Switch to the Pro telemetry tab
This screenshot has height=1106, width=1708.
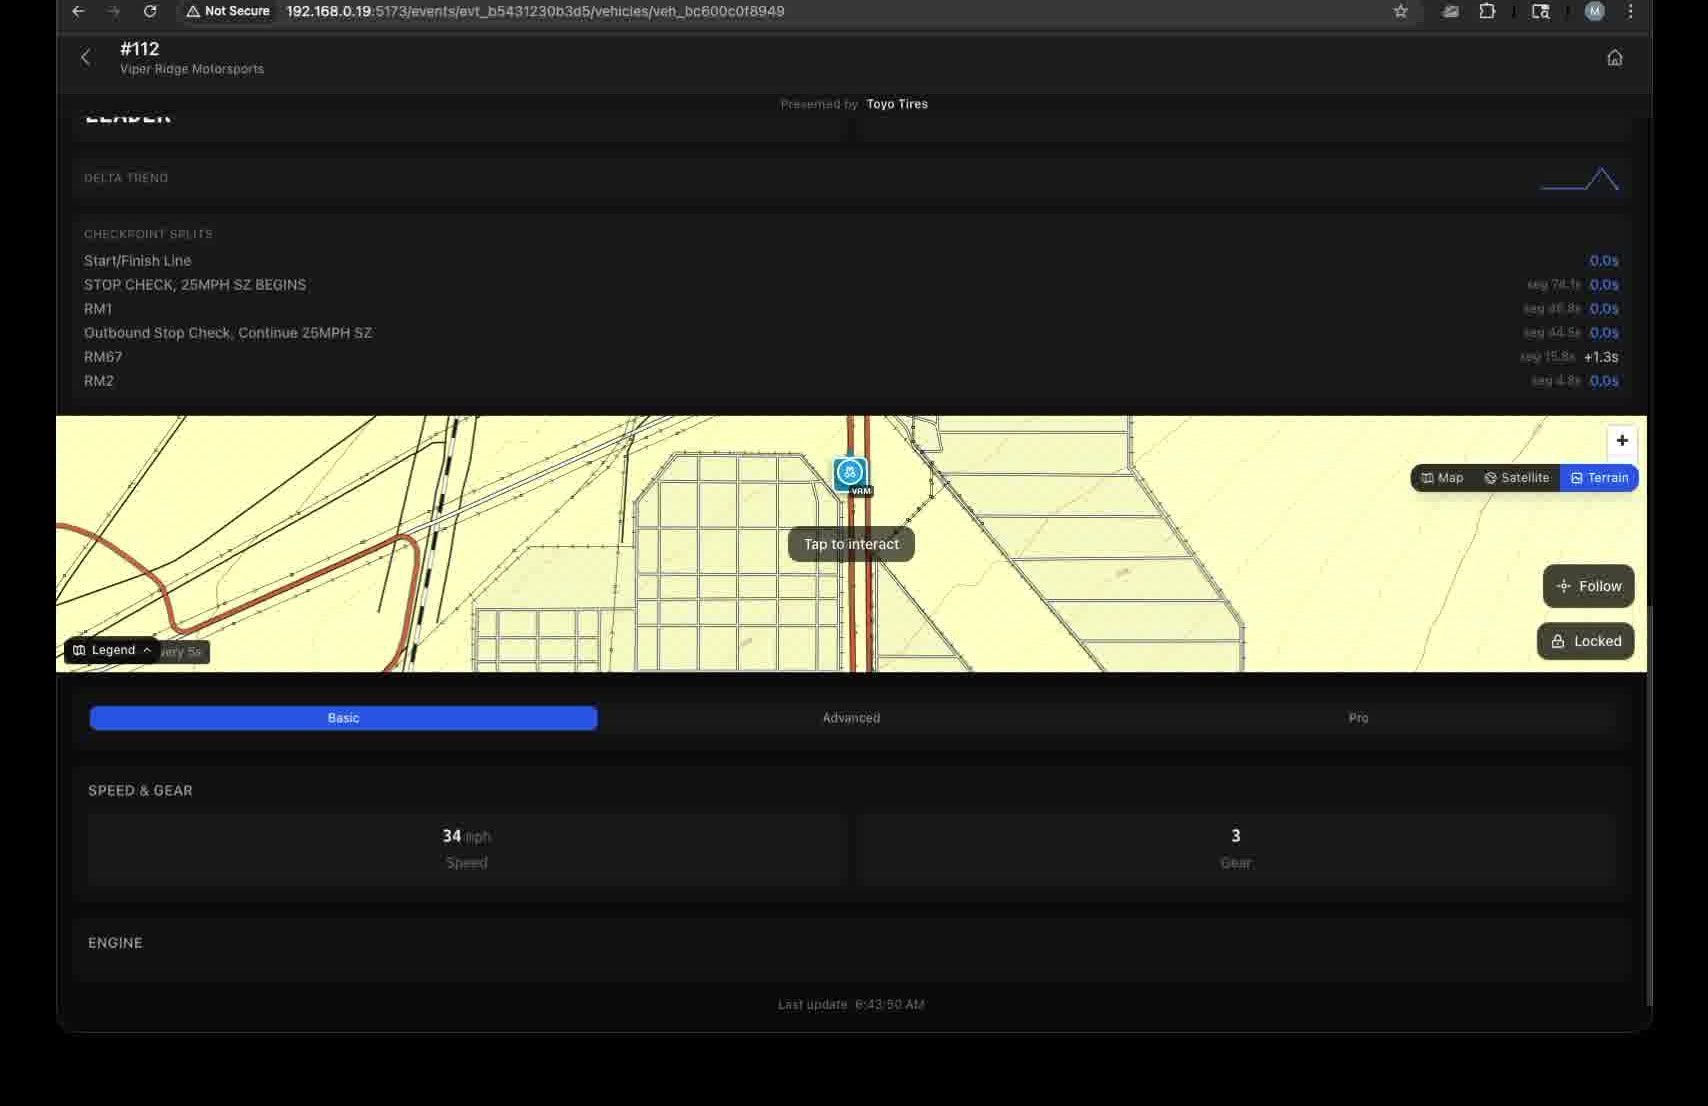pyautogui.click(x=1357, y=717)
